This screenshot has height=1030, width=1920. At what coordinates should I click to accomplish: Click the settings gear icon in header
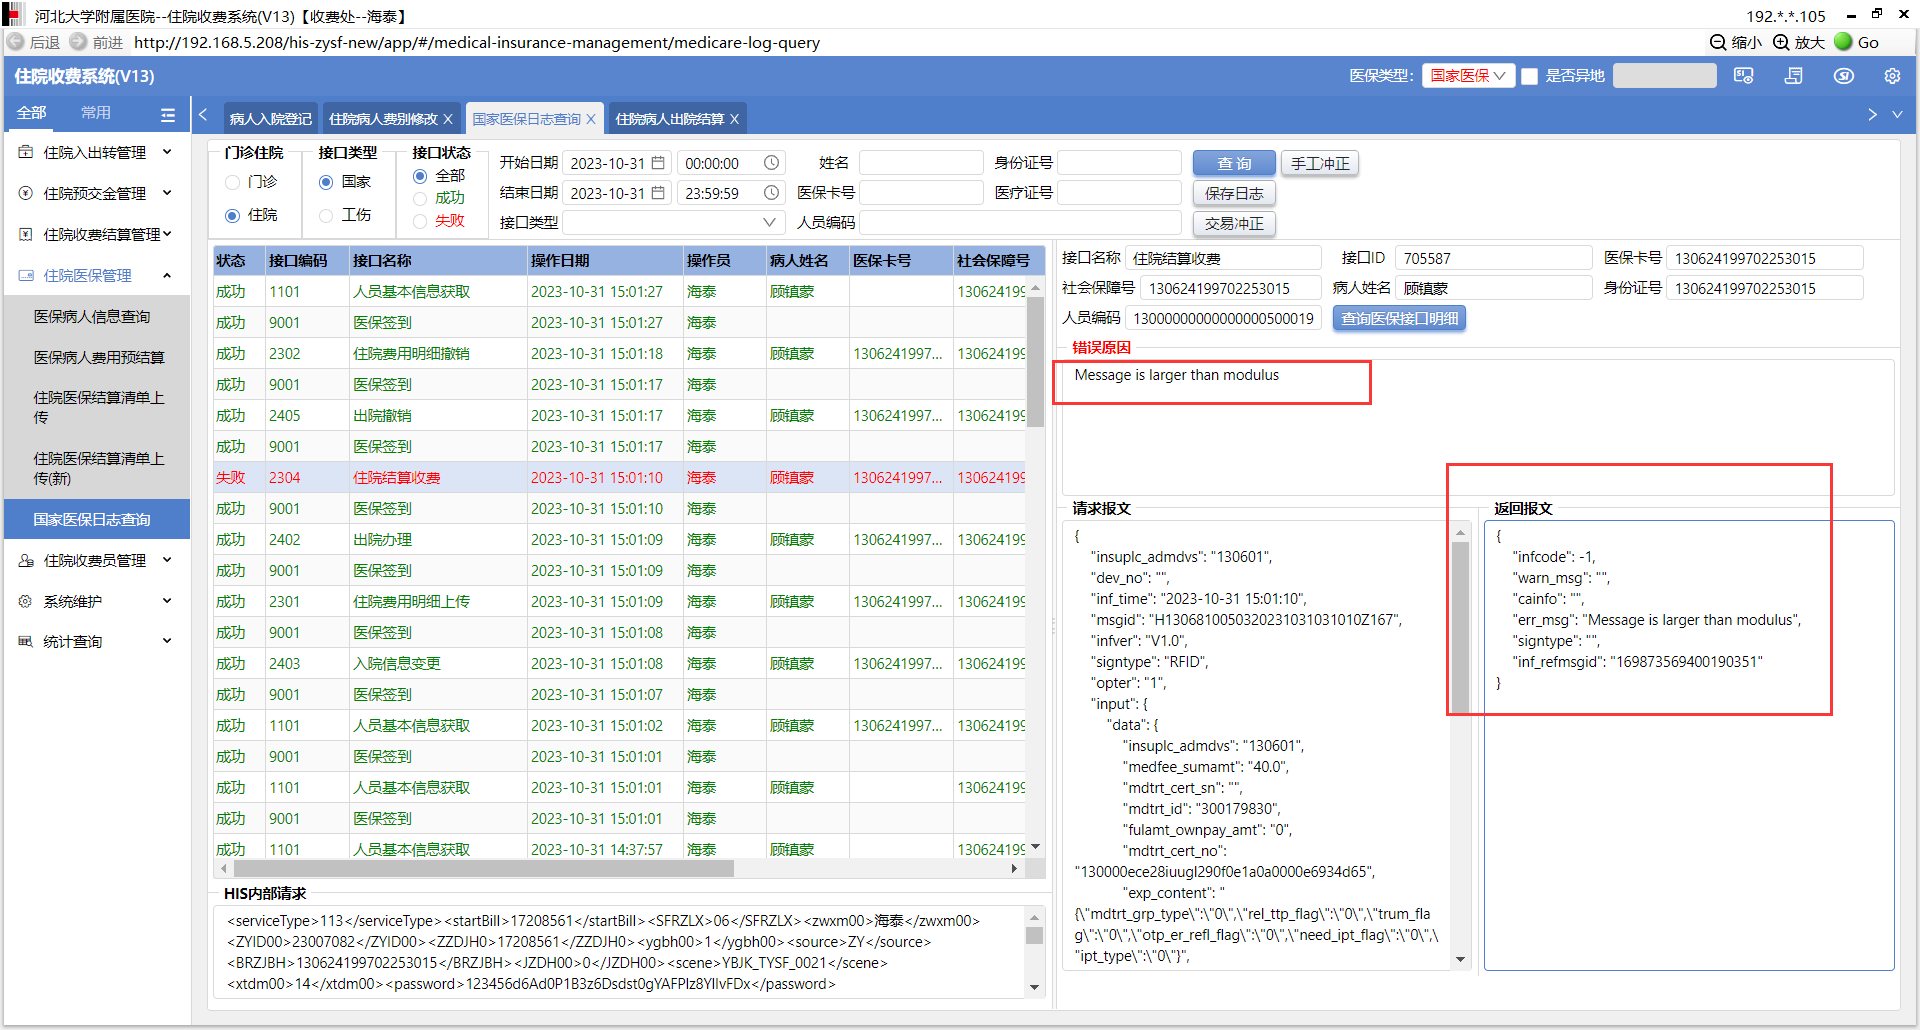[1892, 76]
